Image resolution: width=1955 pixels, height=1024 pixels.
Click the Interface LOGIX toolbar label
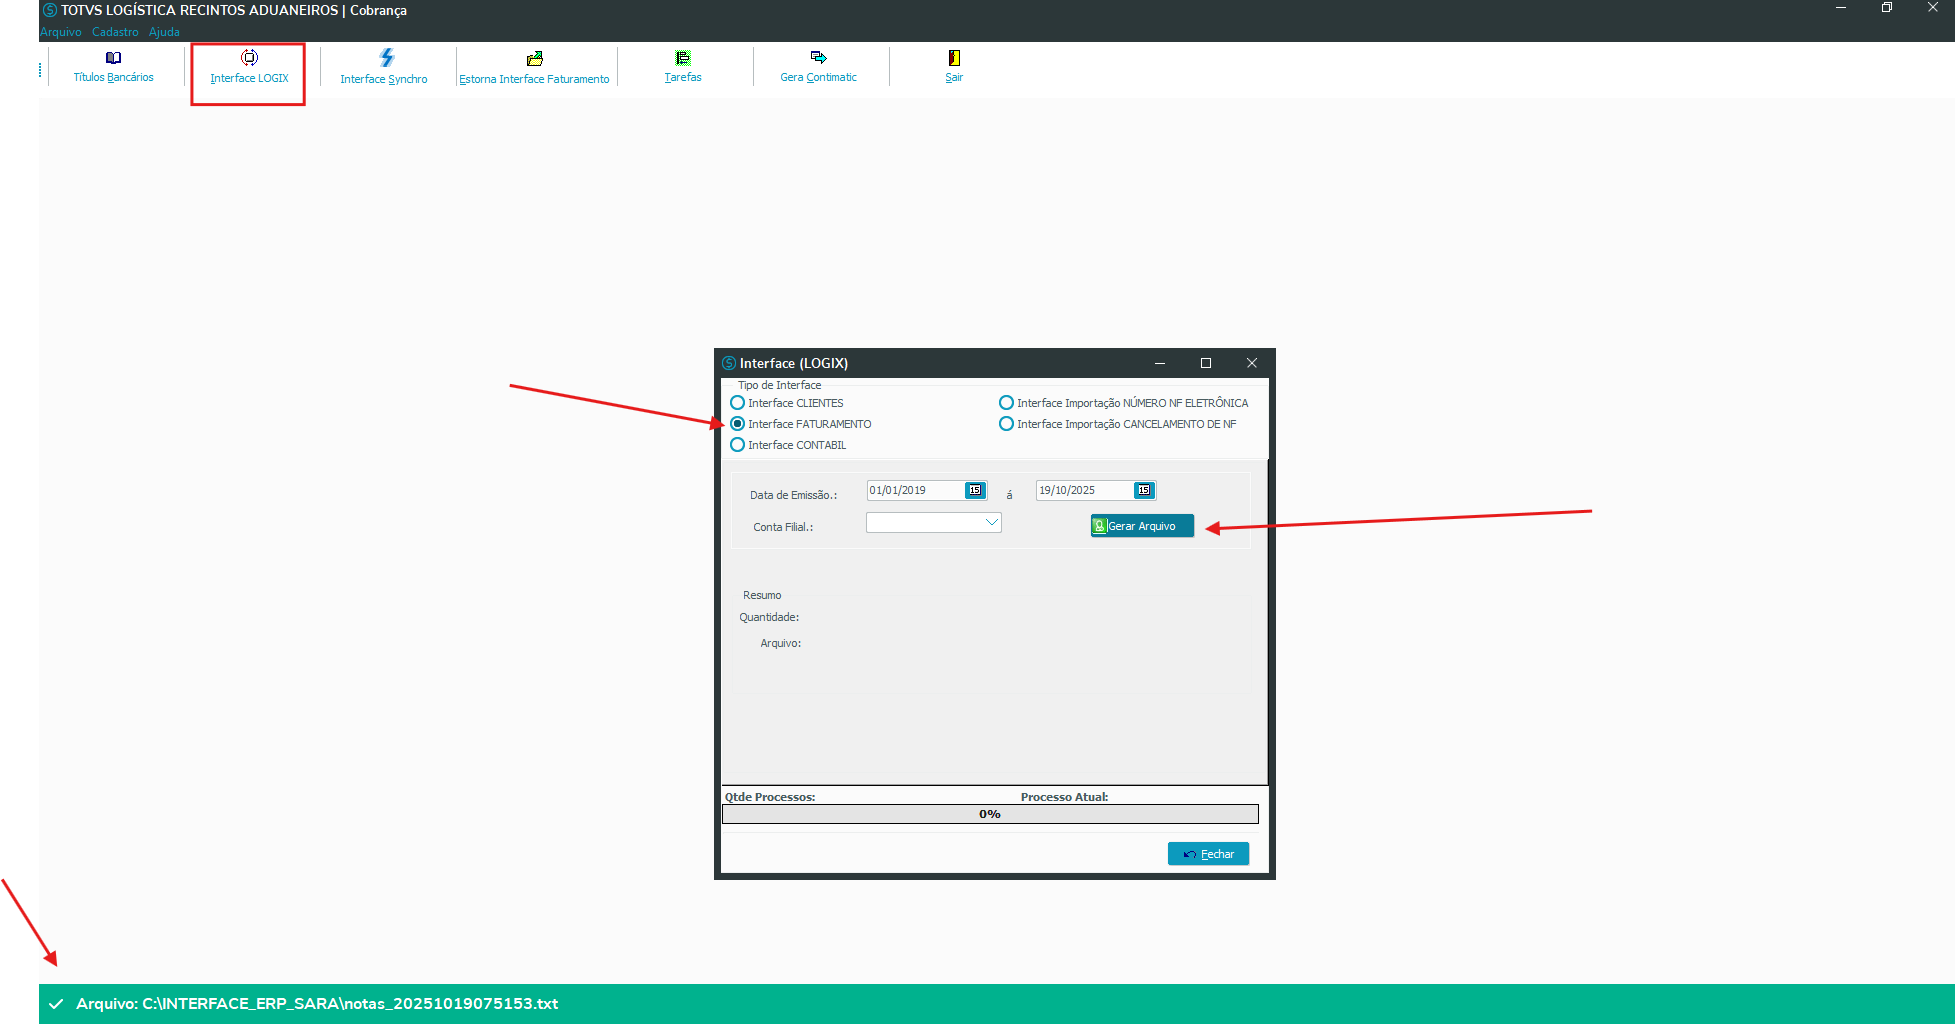coord(249,78)
